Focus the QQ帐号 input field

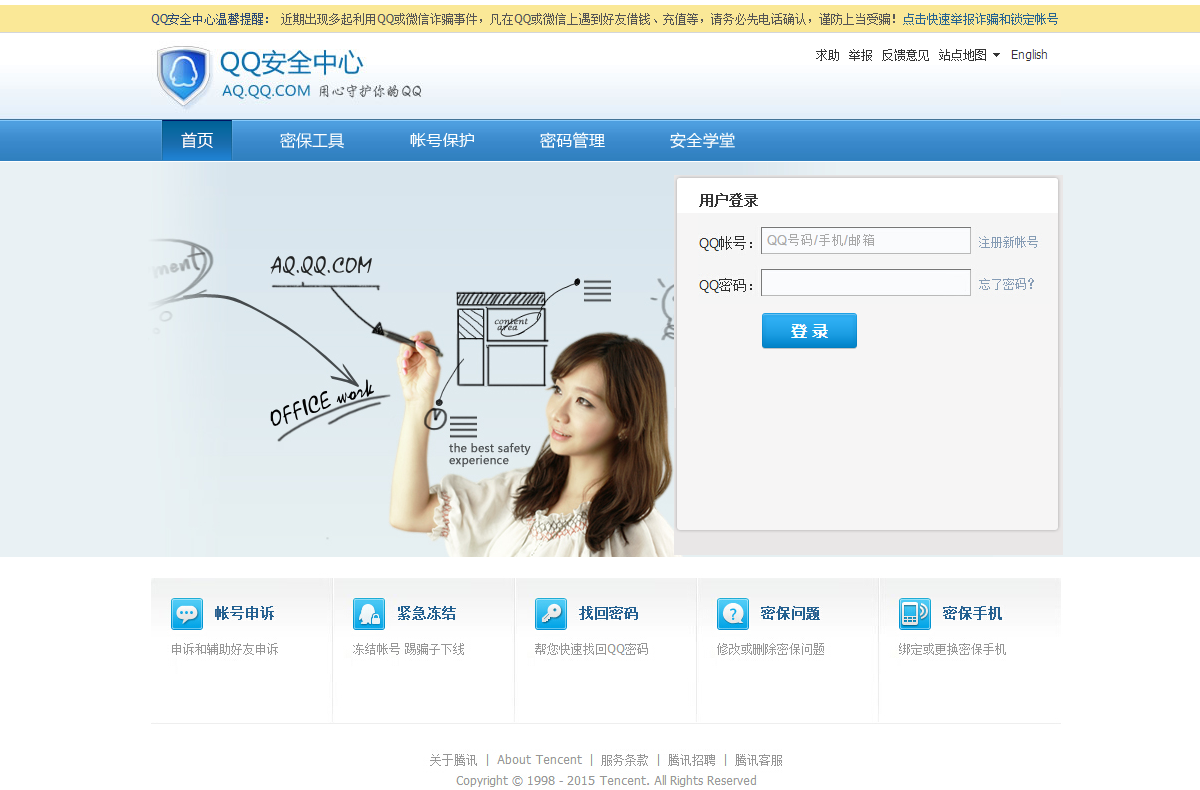(866, 241)
